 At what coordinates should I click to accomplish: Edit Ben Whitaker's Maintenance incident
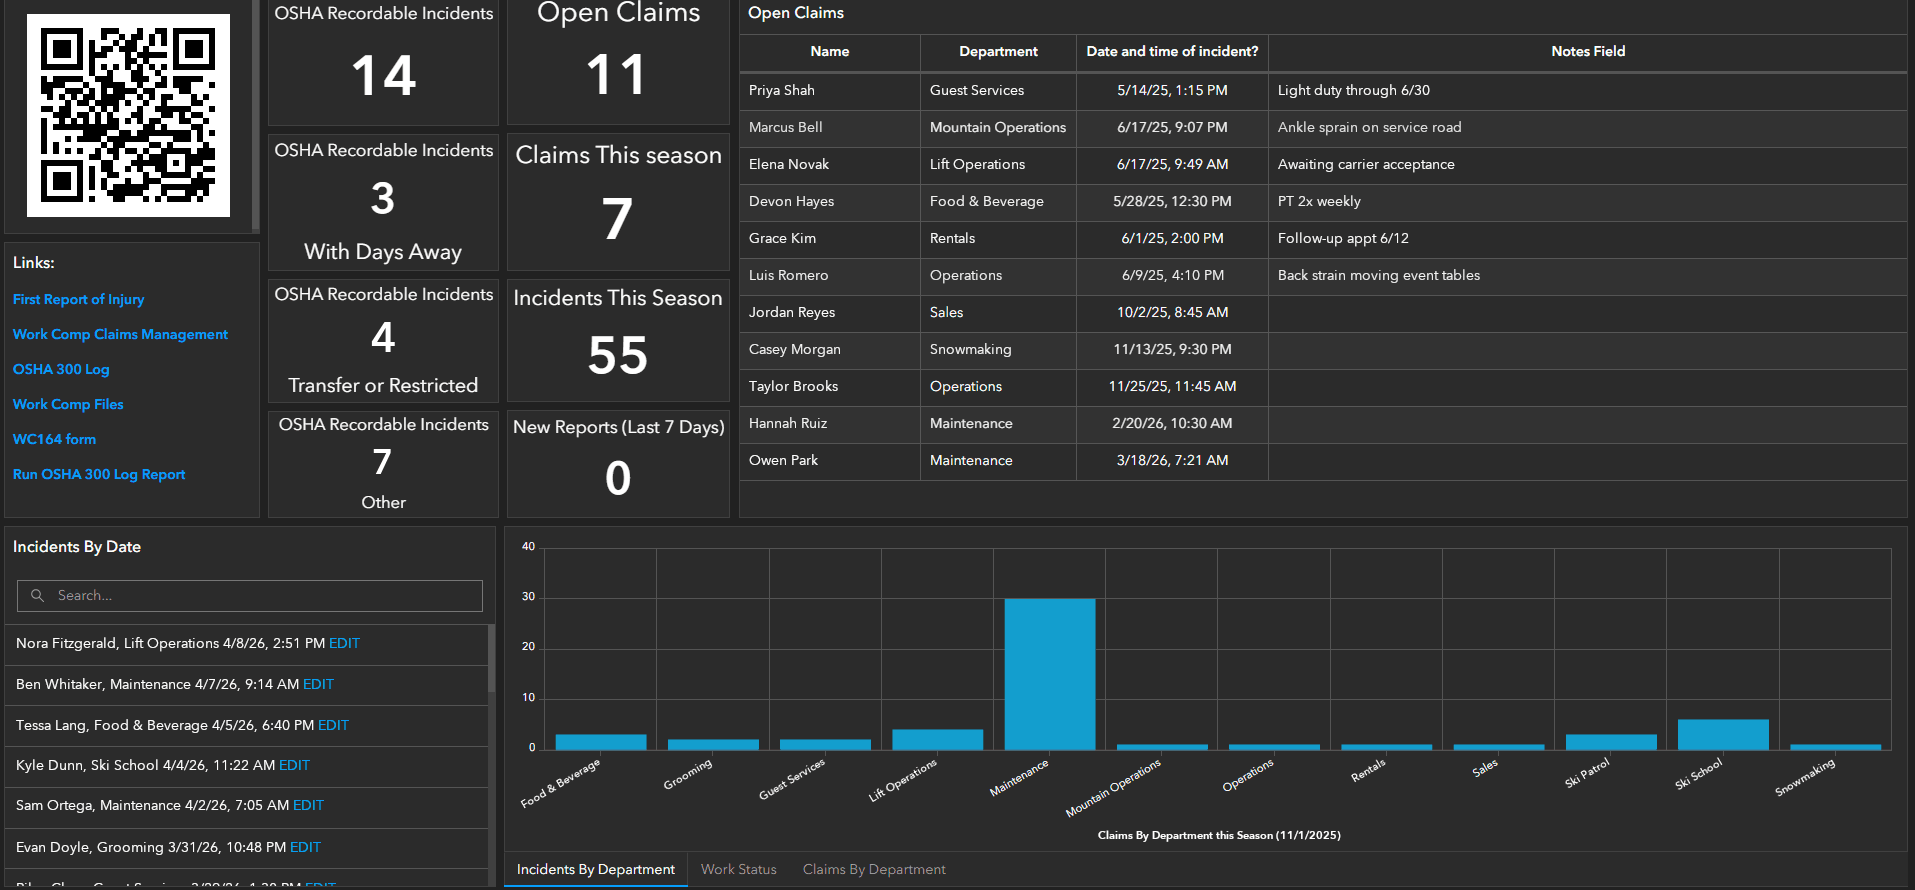coord(318,684)
